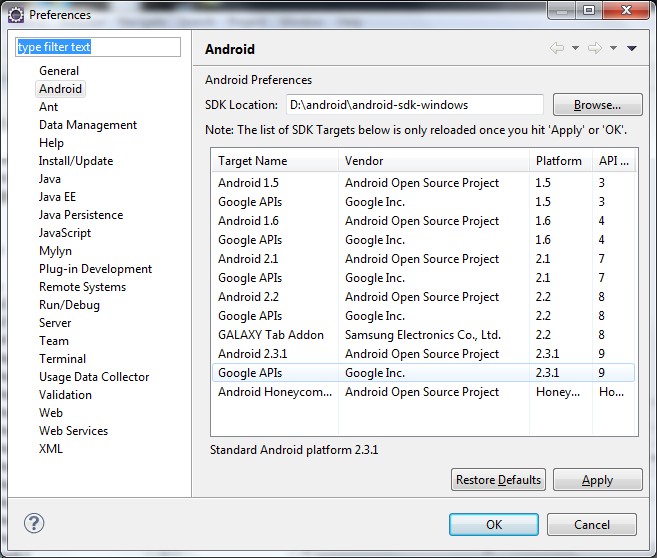This screenshot has height=558, width=657.
Task: Select Java EE in the tree
Action: point(57,197)
